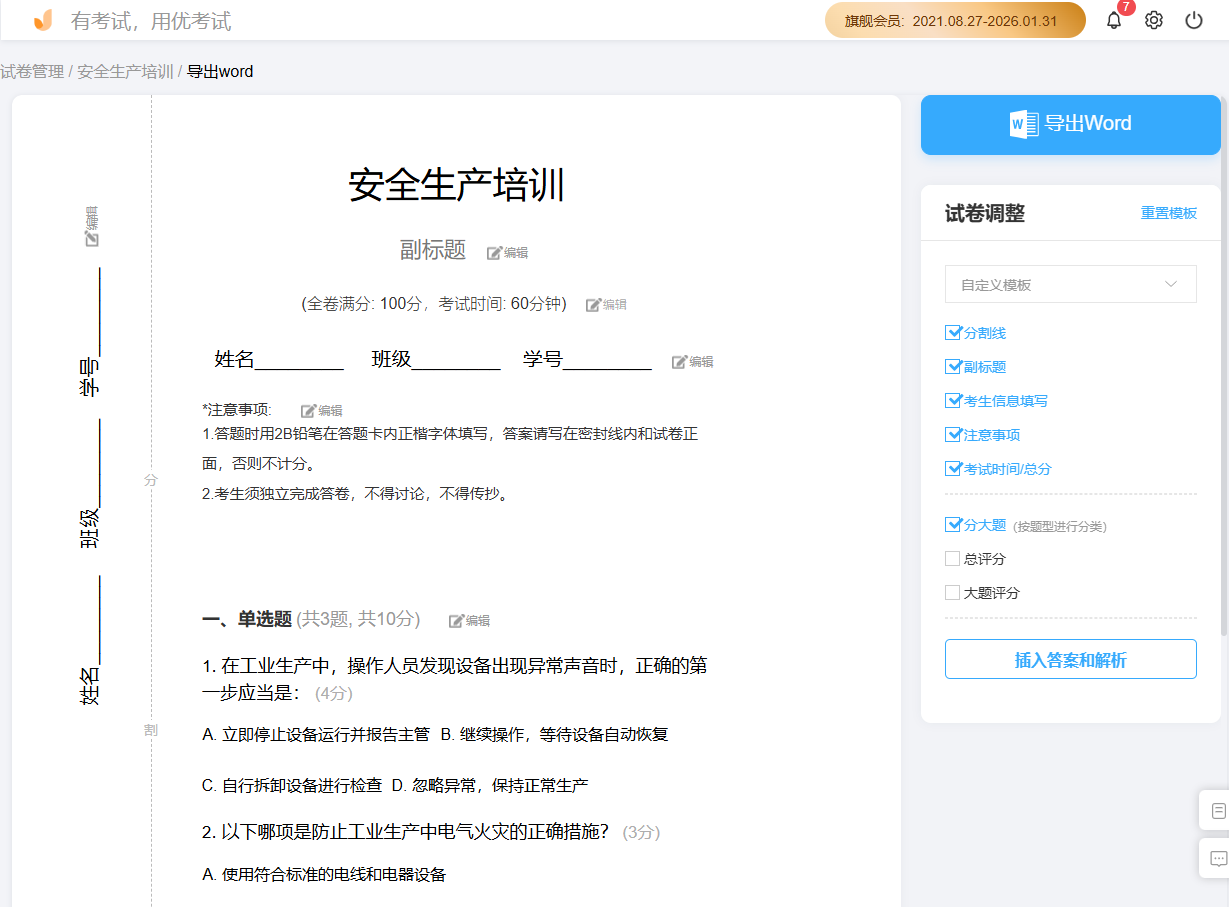
Task: Uncheck the 分割线 checkbox
Action: click(953, 333)
